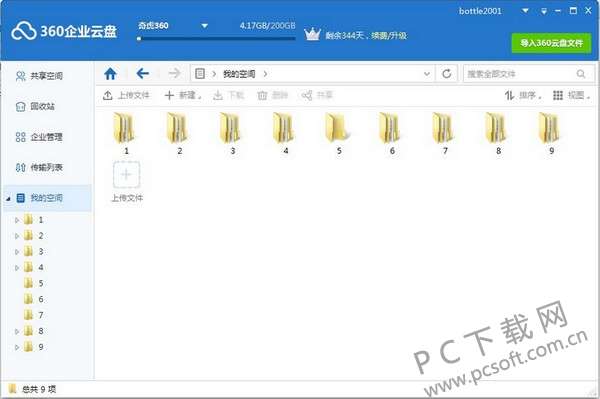Open 企业管理 section
The width and height of the screenshot is (600, 399).
coord(39,137)
